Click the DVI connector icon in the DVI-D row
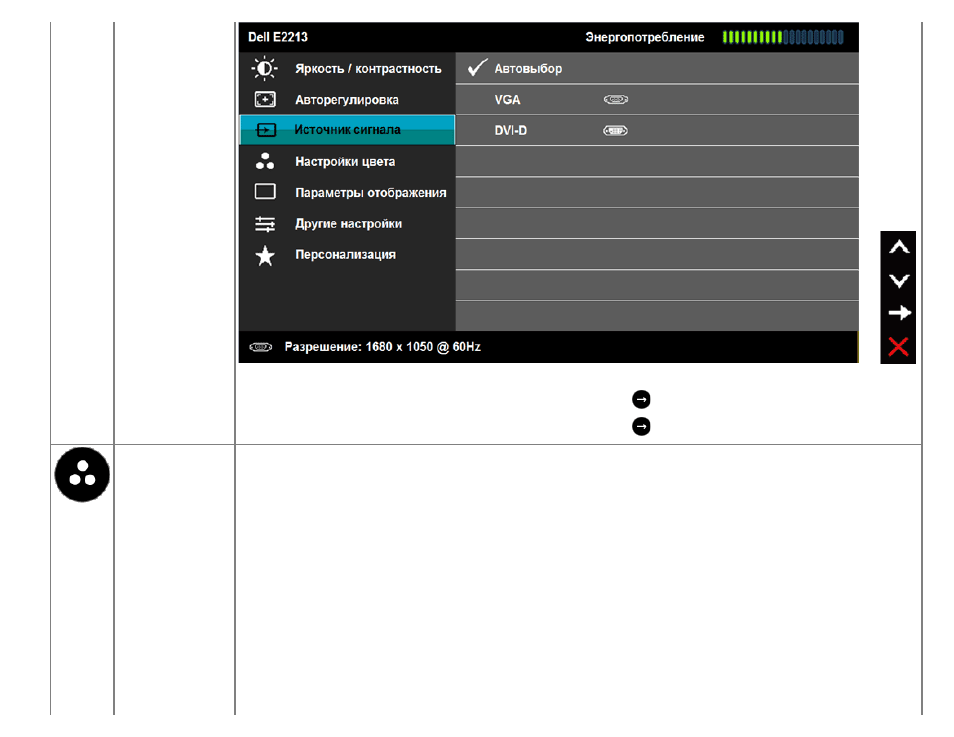954x737 pixels. pyautogui.click(x=615, y=130)
